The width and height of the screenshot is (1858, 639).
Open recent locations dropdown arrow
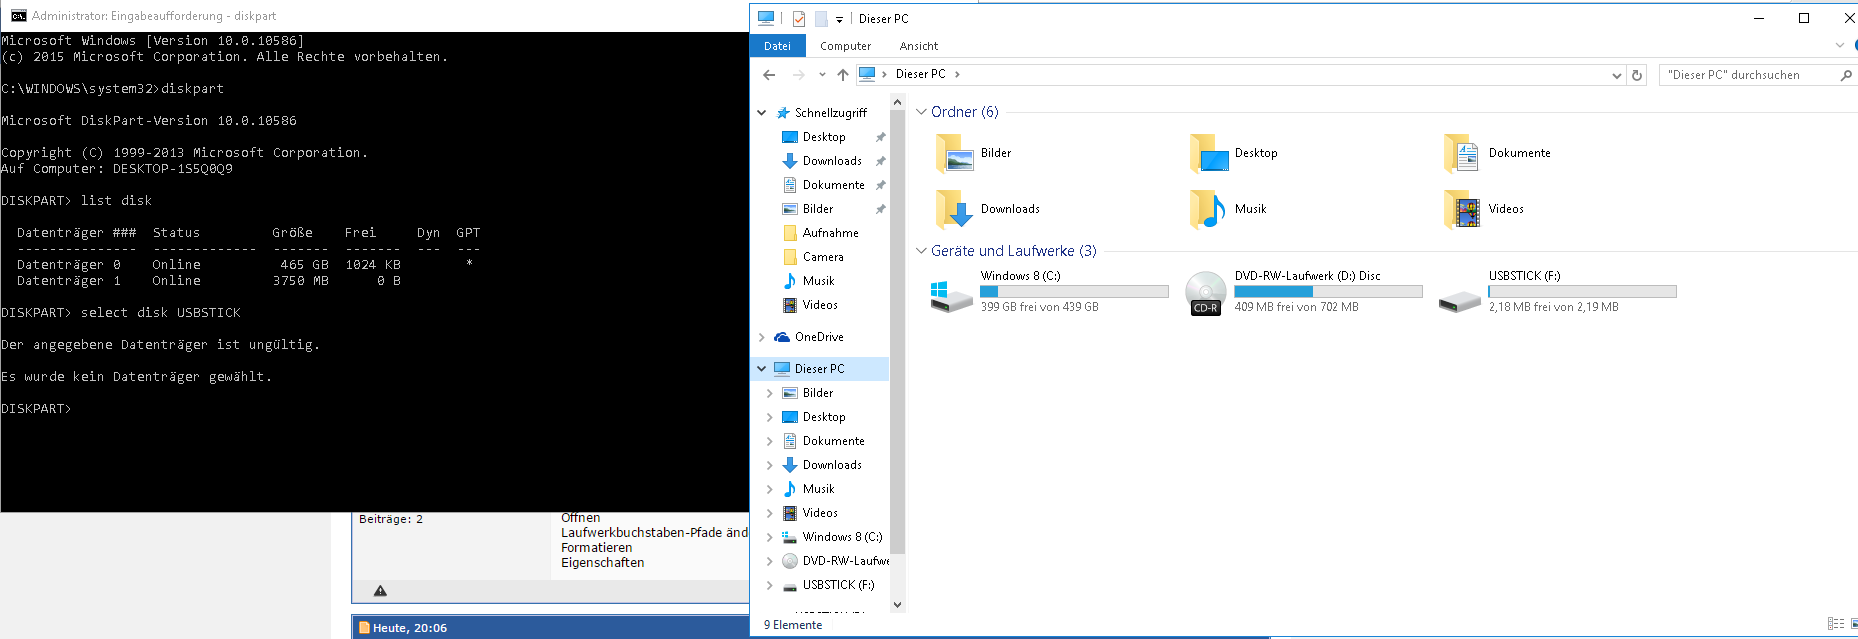822,75
